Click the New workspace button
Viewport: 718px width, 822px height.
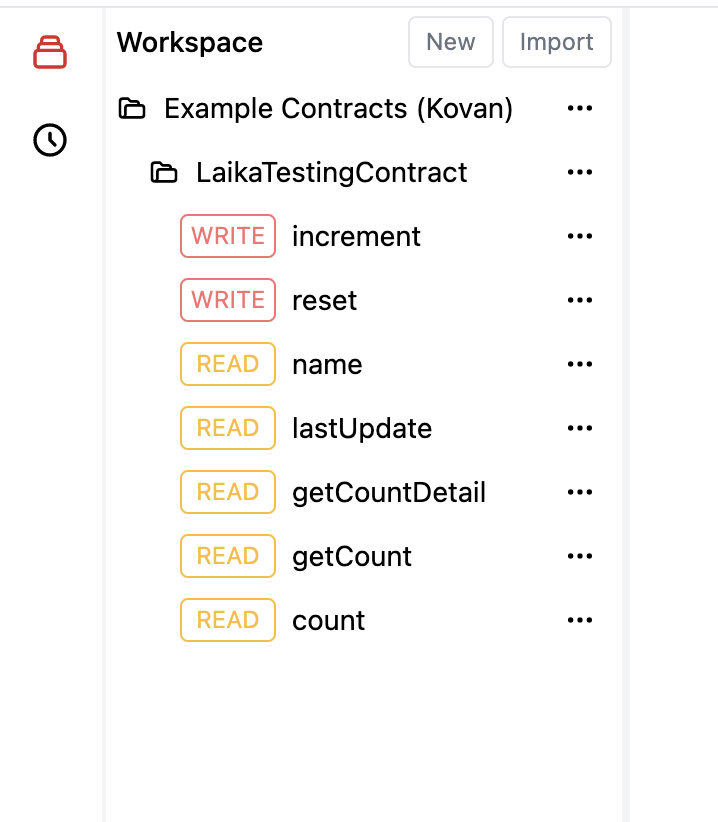pyautogui.click(x=450, y=42)
